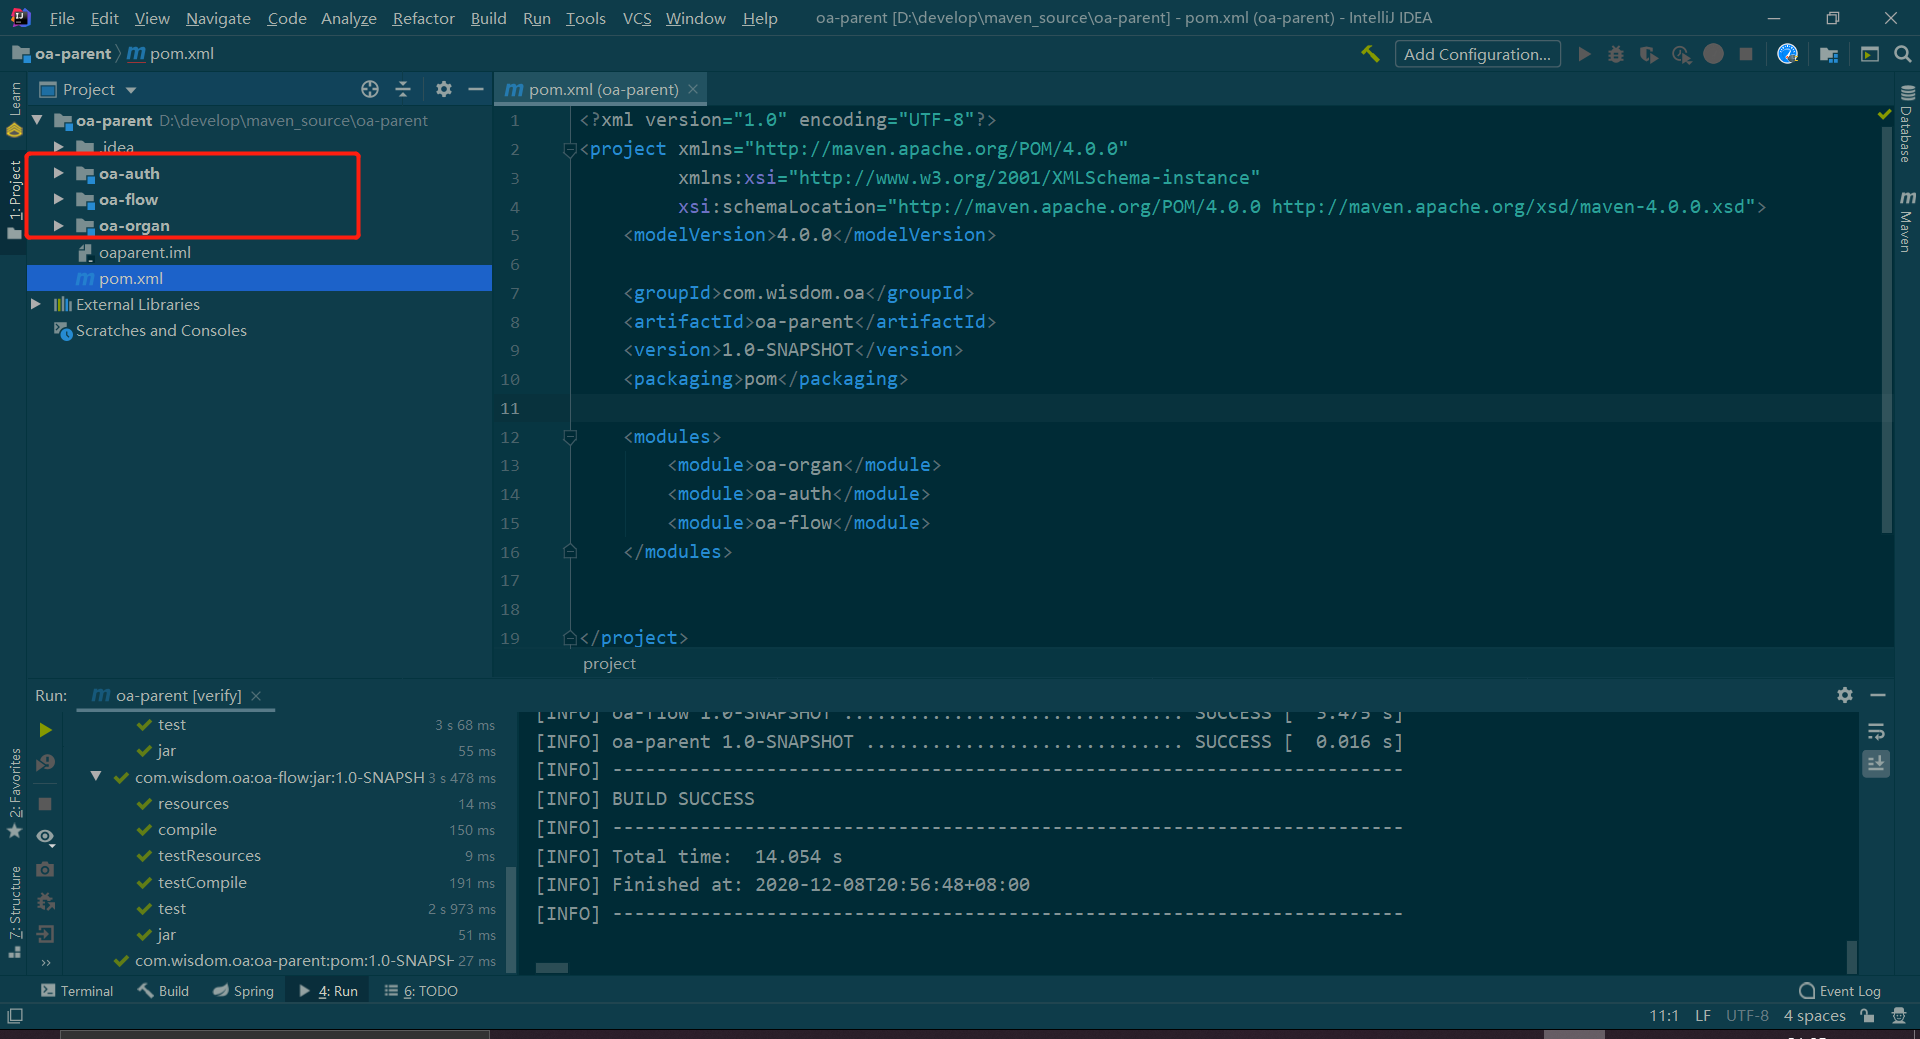The image size is (1920, 1039).
Task: Select pom.xml in the project tree
Action: coord(259,278)
